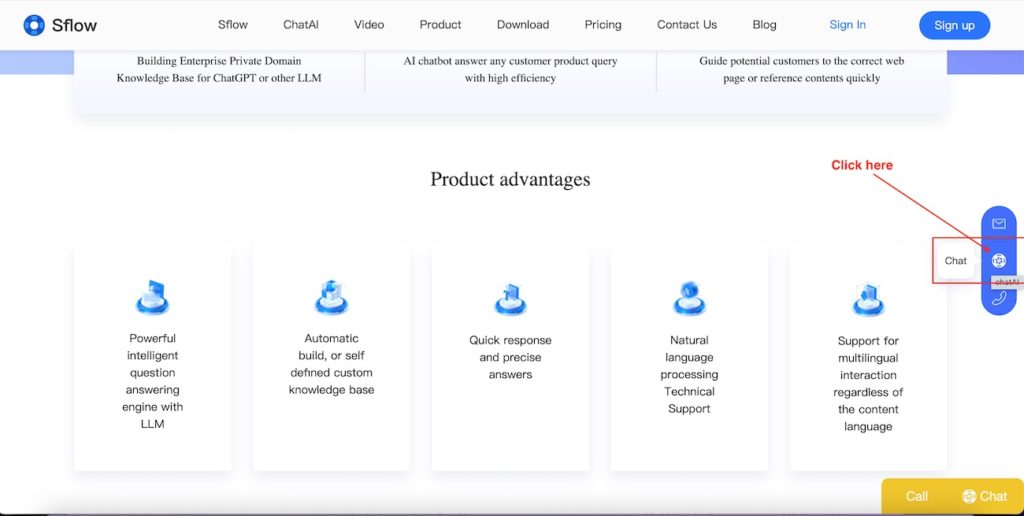Visit the Blog link in the navbar
1024x516 pixels.
(764, 25)
